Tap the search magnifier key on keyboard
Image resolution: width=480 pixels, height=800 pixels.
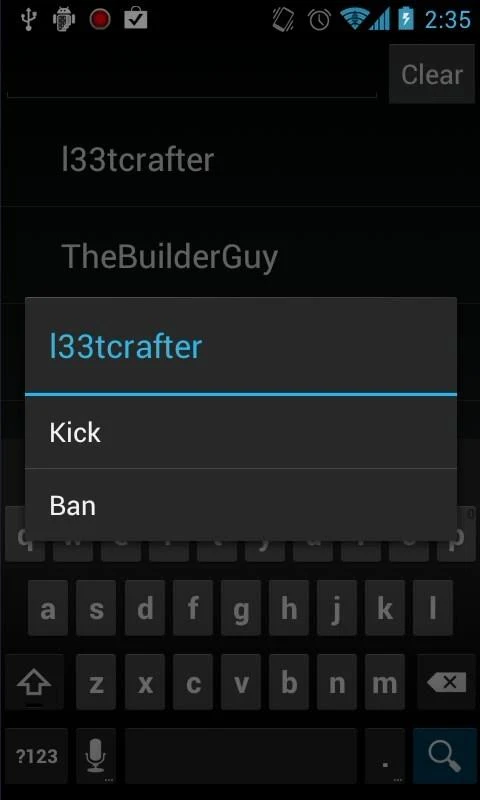coord(446,755)
